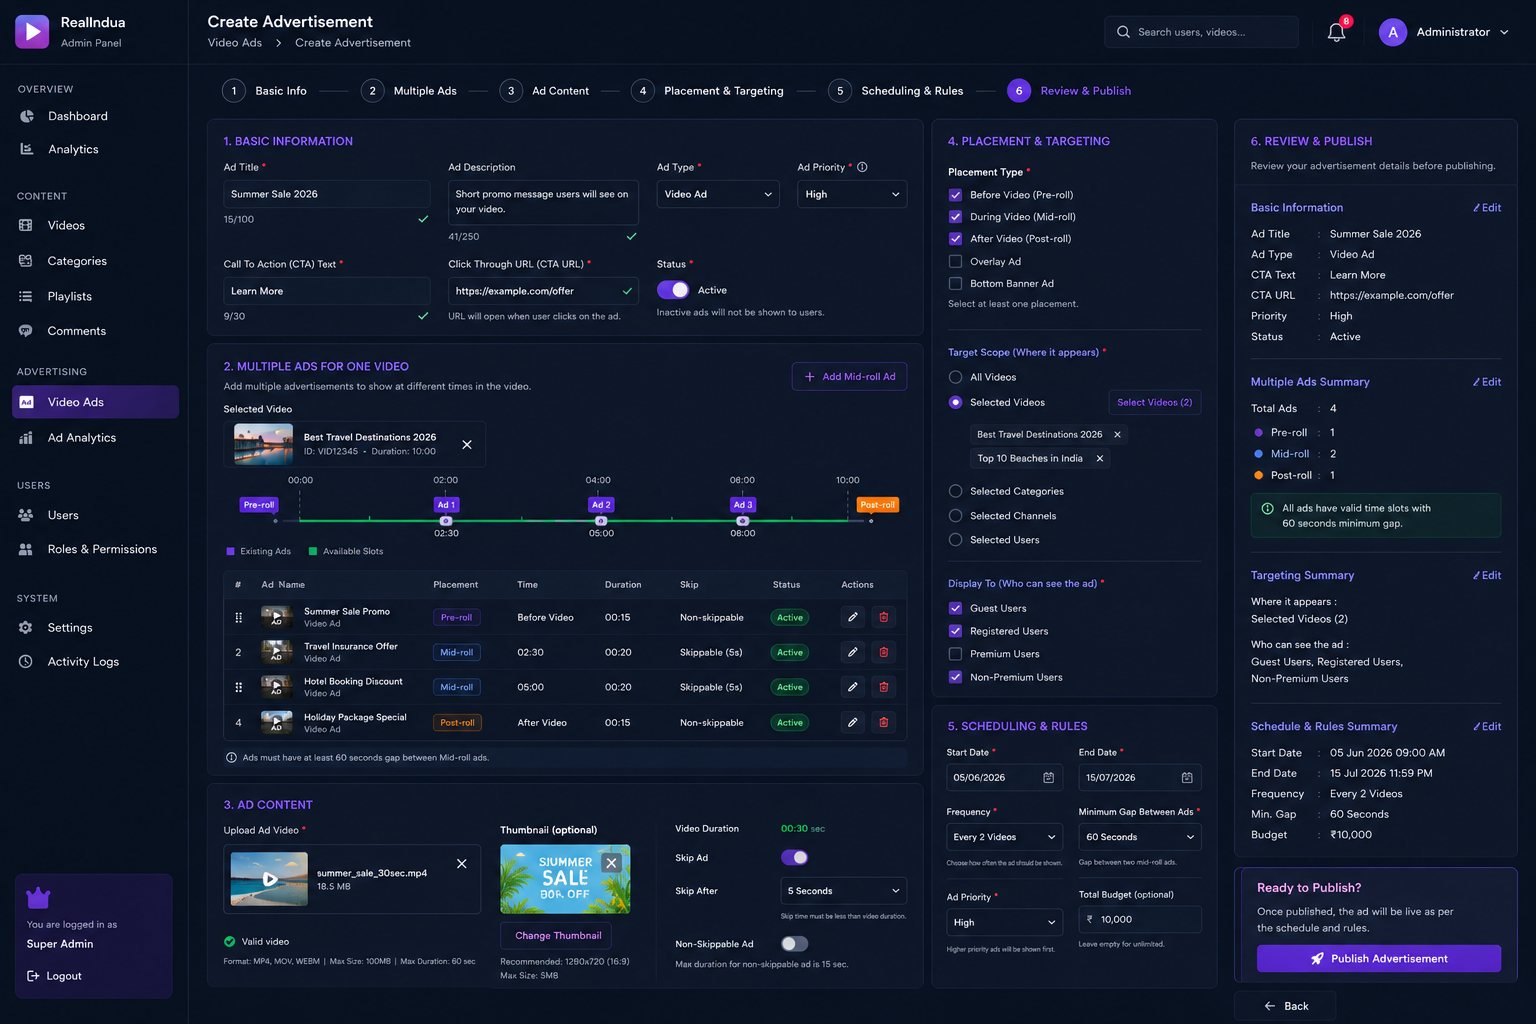Toggle the Active status switch
This screenshot has width=1536, height=1024.
(673, 290)
